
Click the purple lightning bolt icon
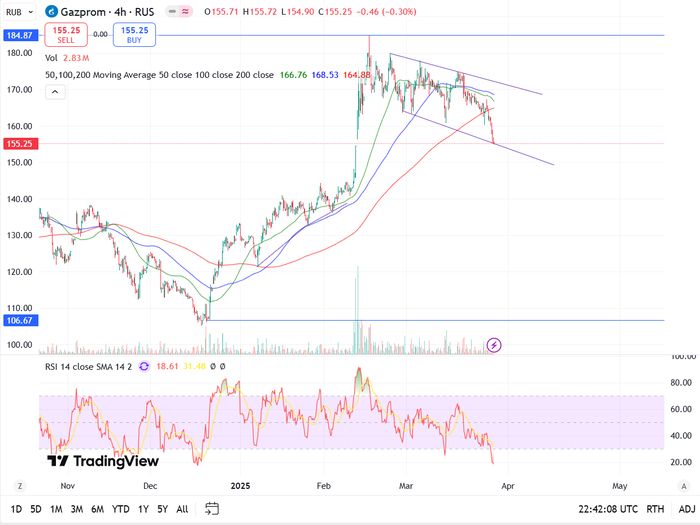click(494, 345)
